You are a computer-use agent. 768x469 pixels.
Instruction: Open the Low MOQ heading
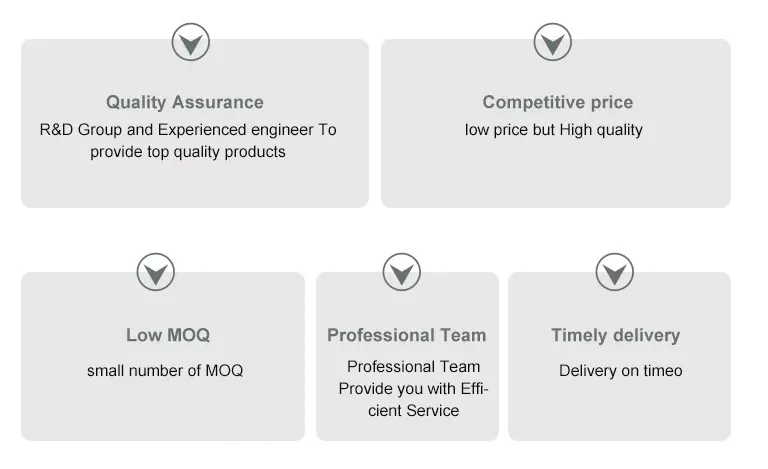coord(168,335)
